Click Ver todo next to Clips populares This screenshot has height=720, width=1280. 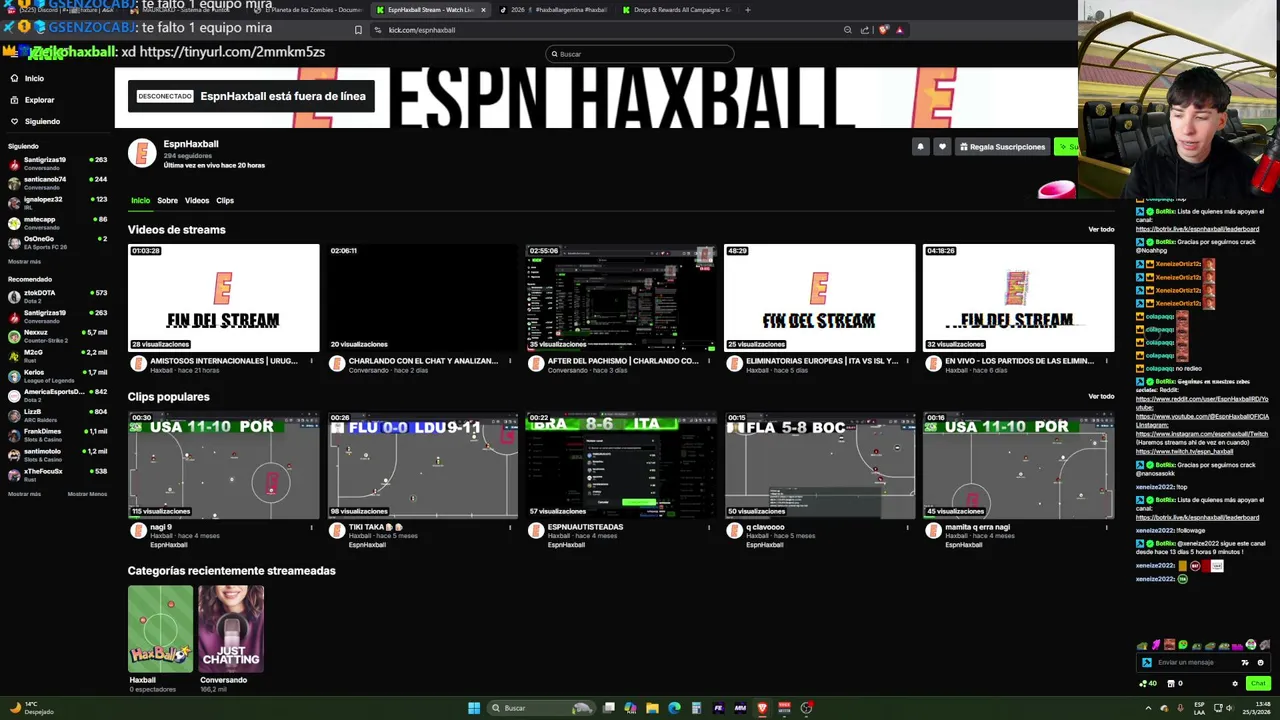(x=1101, y=396)
